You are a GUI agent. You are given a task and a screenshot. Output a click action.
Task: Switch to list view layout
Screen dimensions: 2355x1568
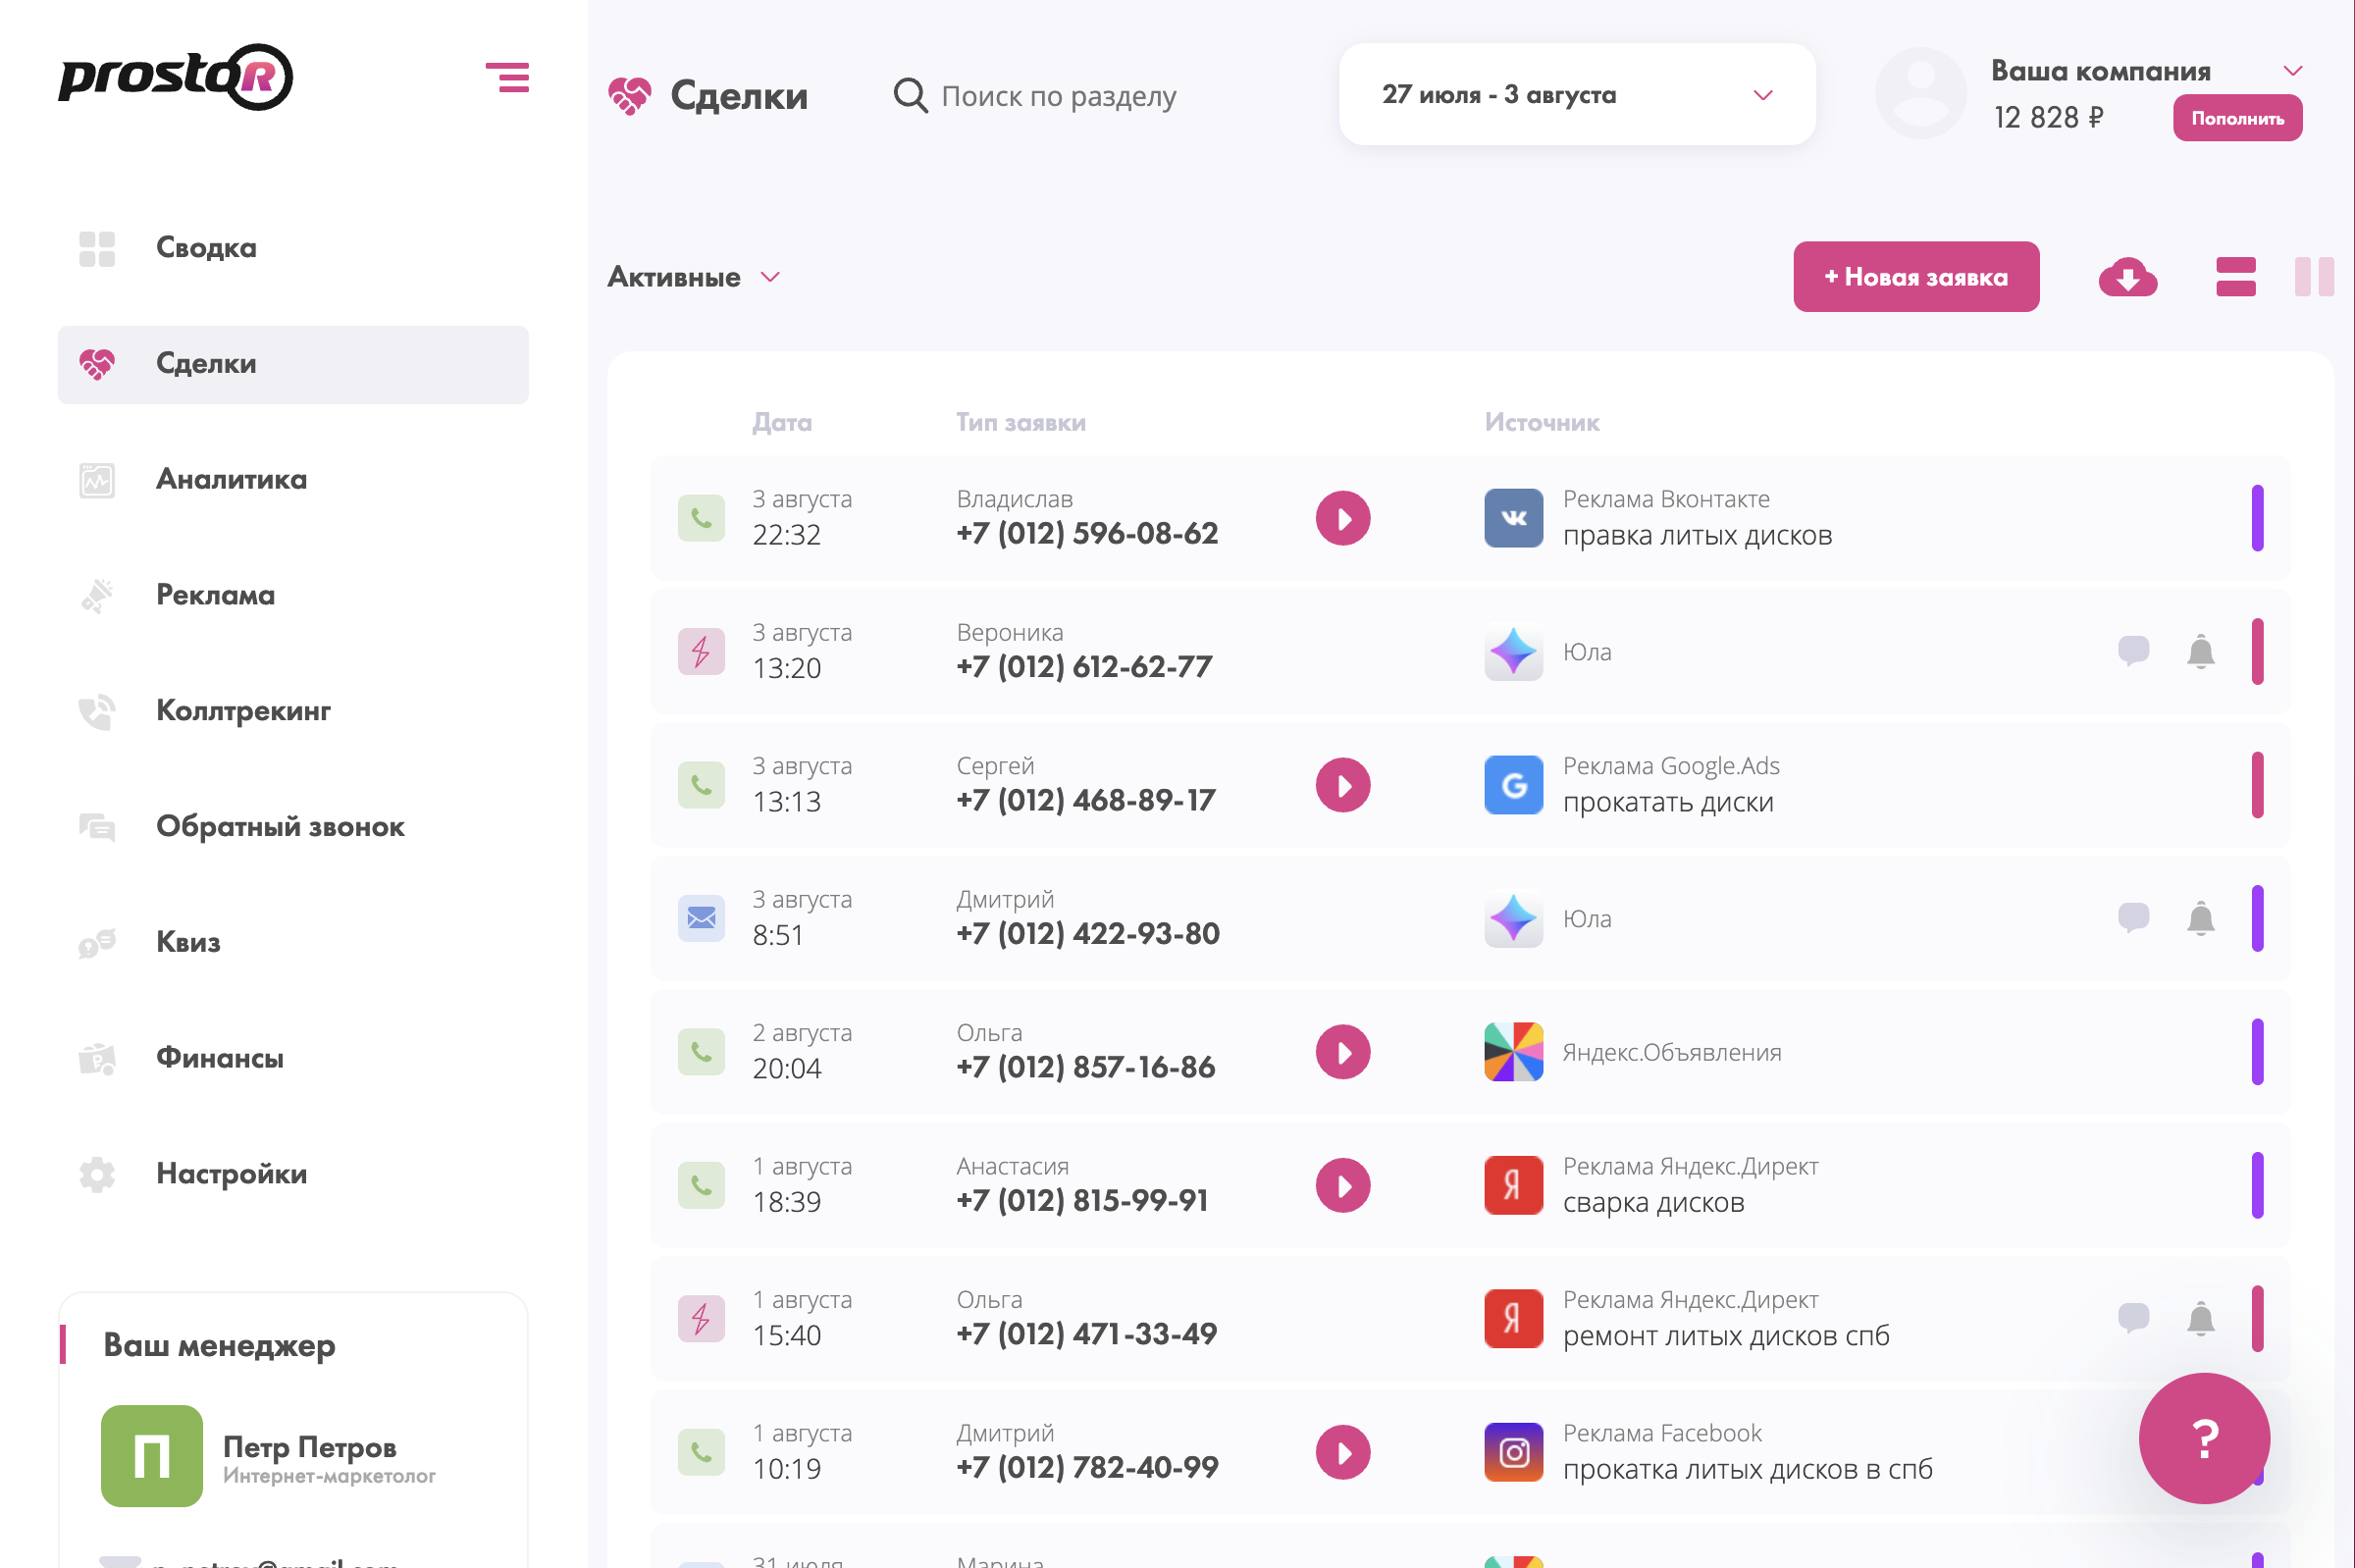(x=2235, y=277)
